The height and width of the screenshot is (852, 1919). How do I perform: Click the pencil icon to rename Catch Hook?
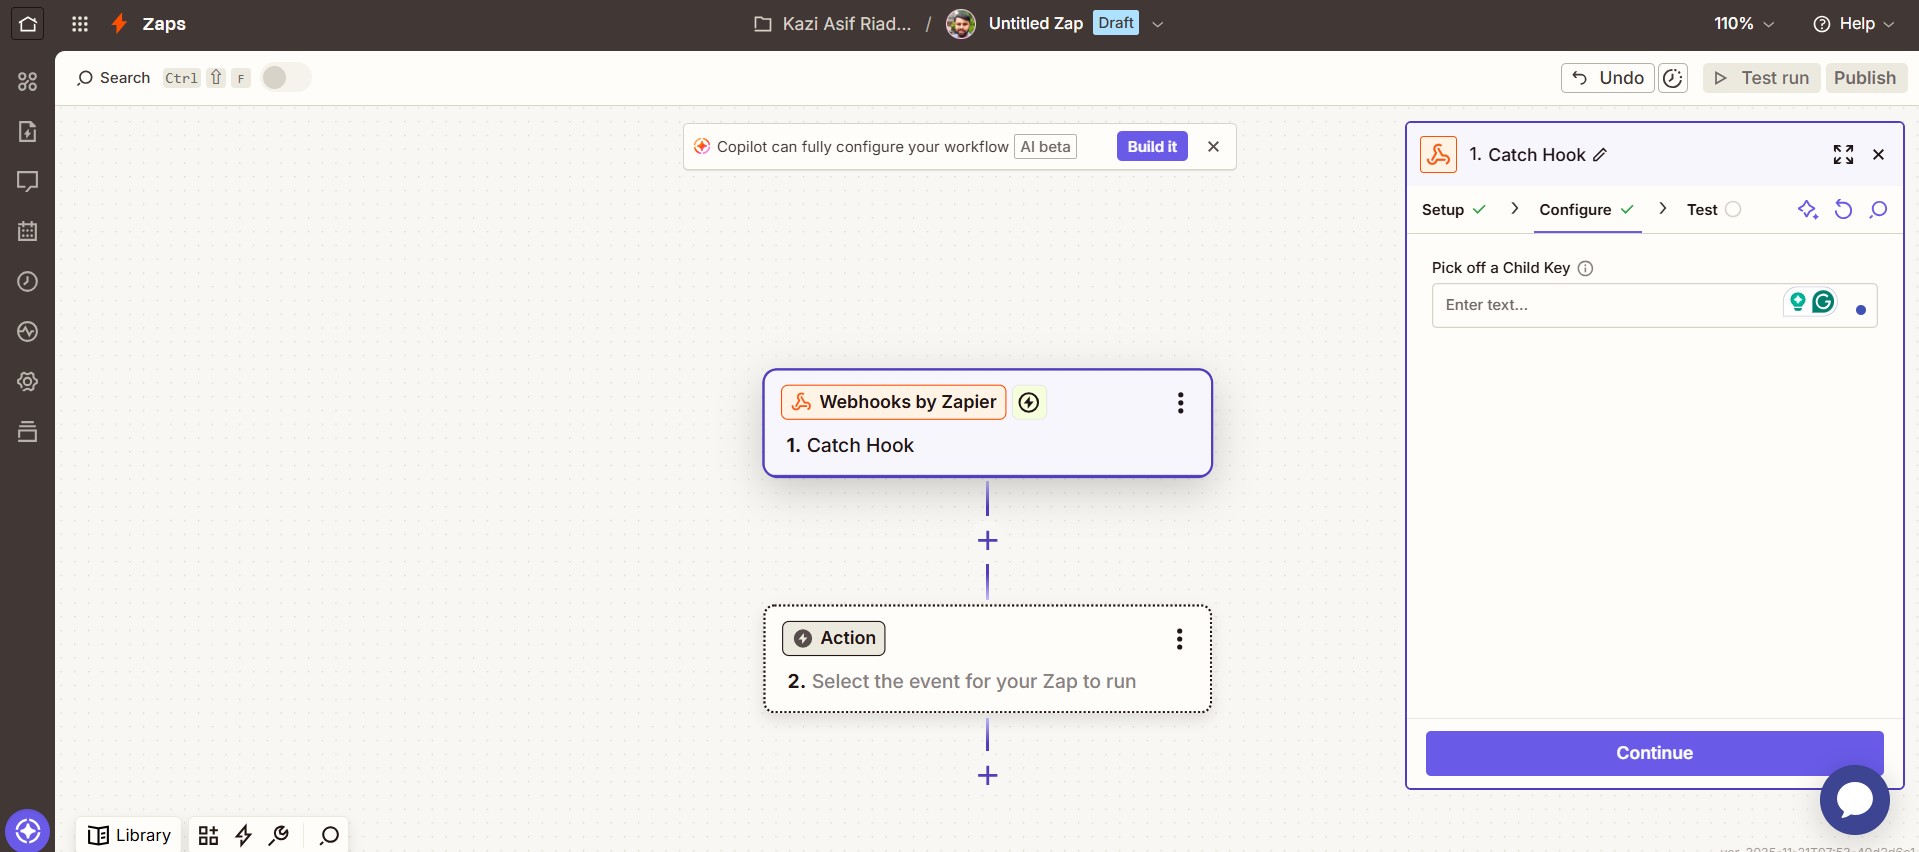point(1600,155)
